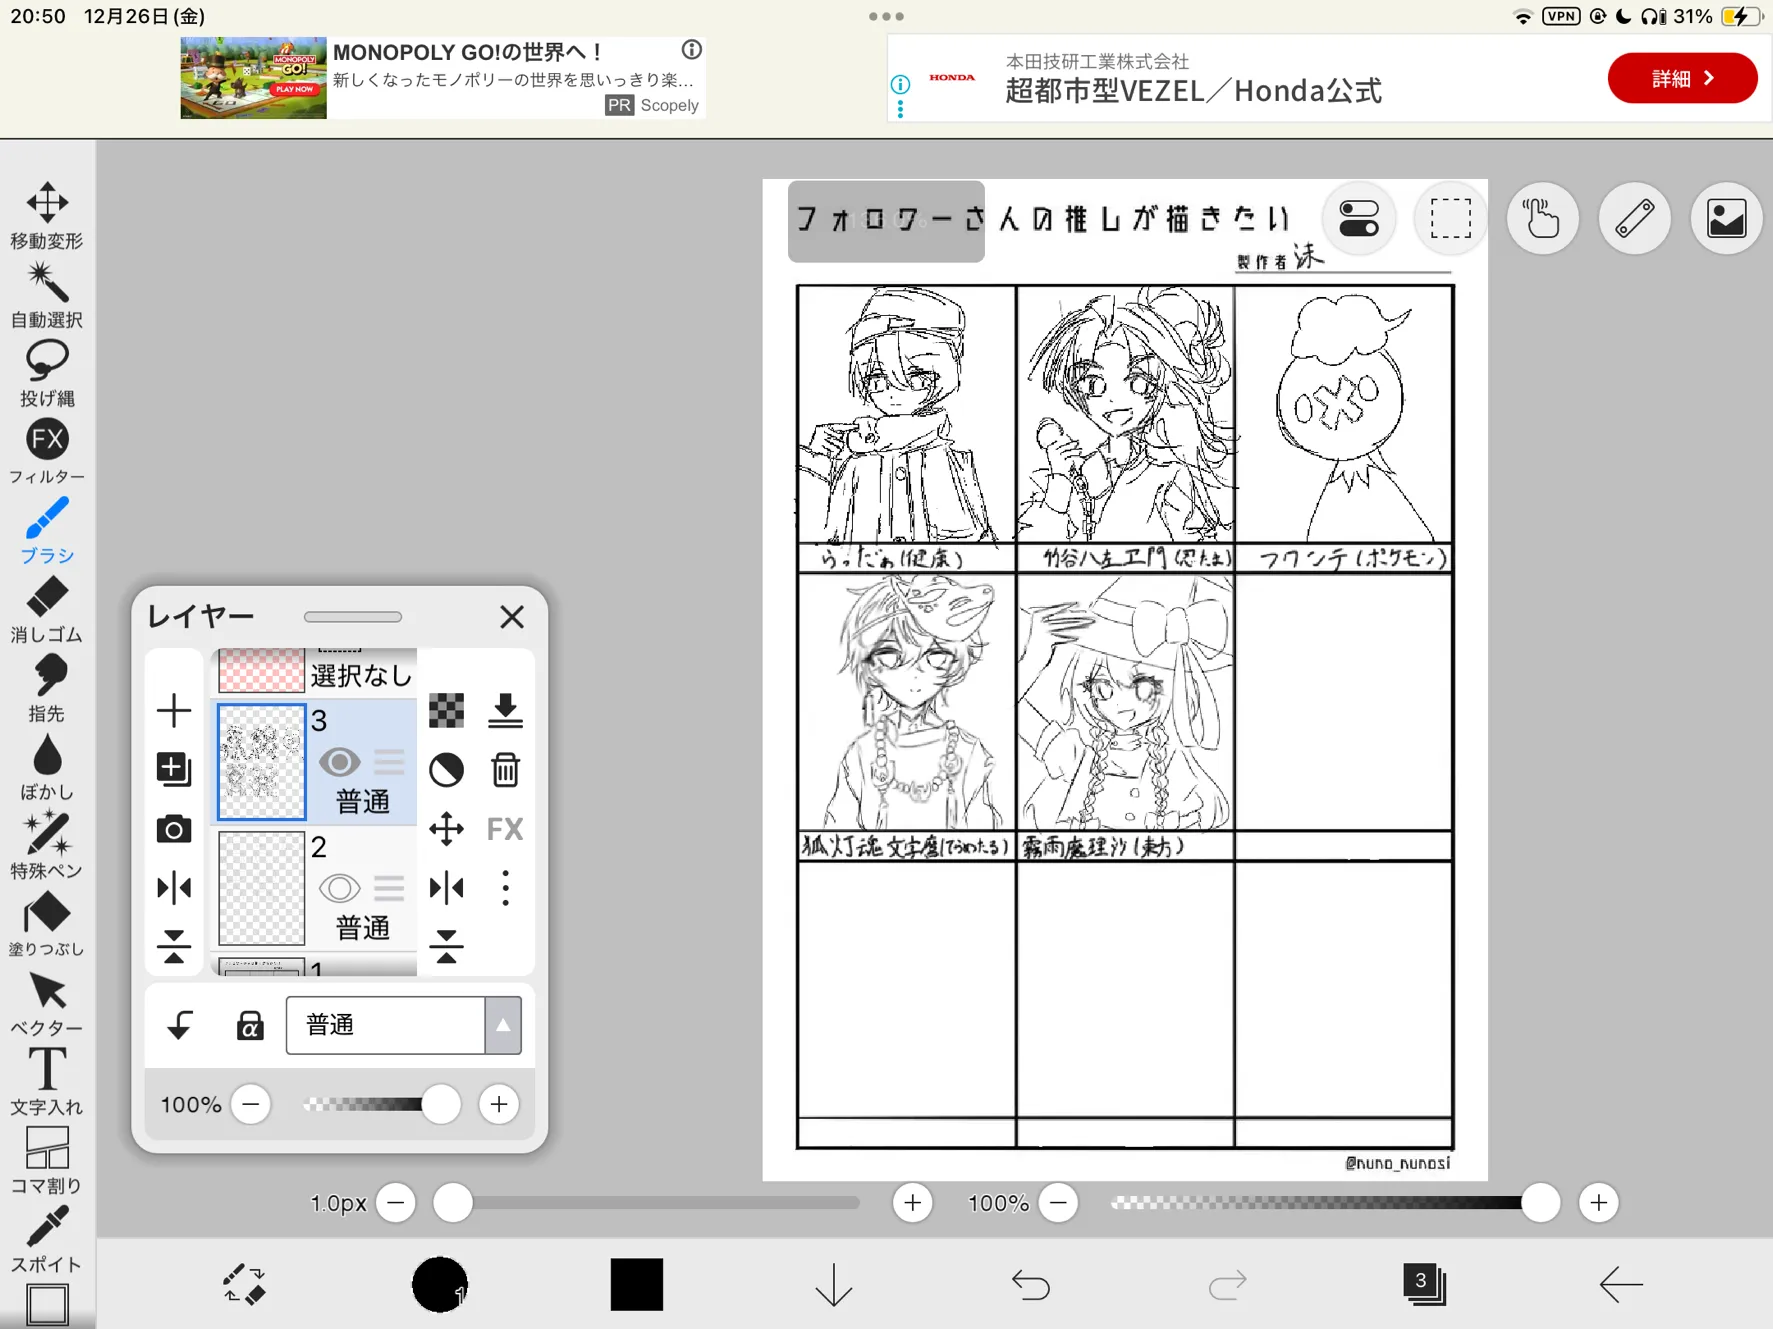Redo the undone stroke

click(1228, 1284)
